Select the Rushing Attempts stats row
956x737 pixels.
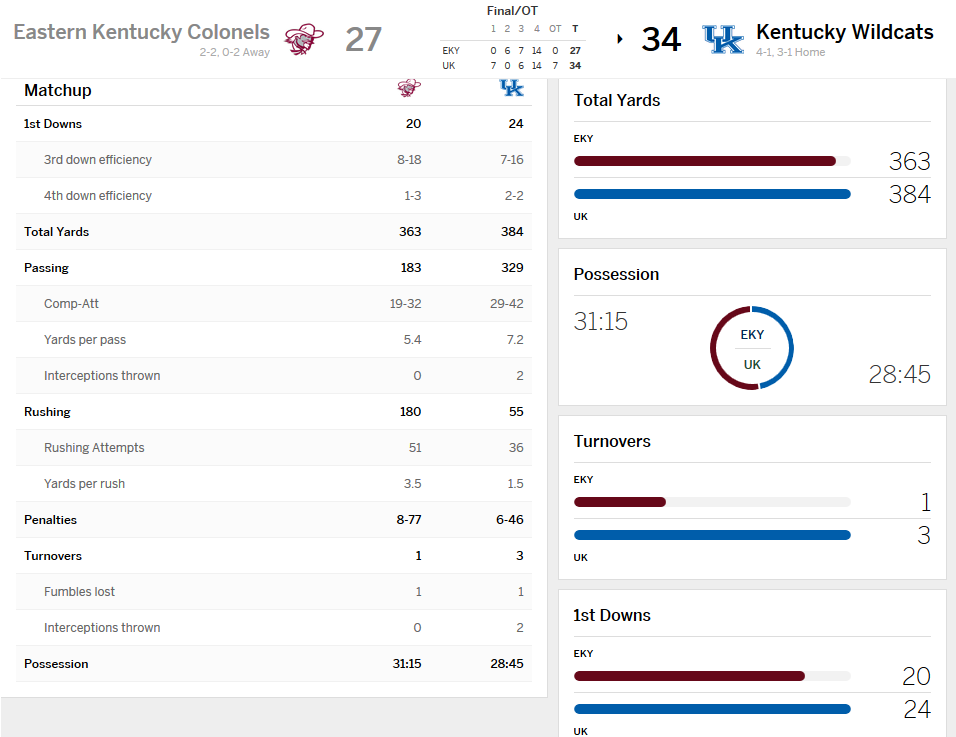273,448
